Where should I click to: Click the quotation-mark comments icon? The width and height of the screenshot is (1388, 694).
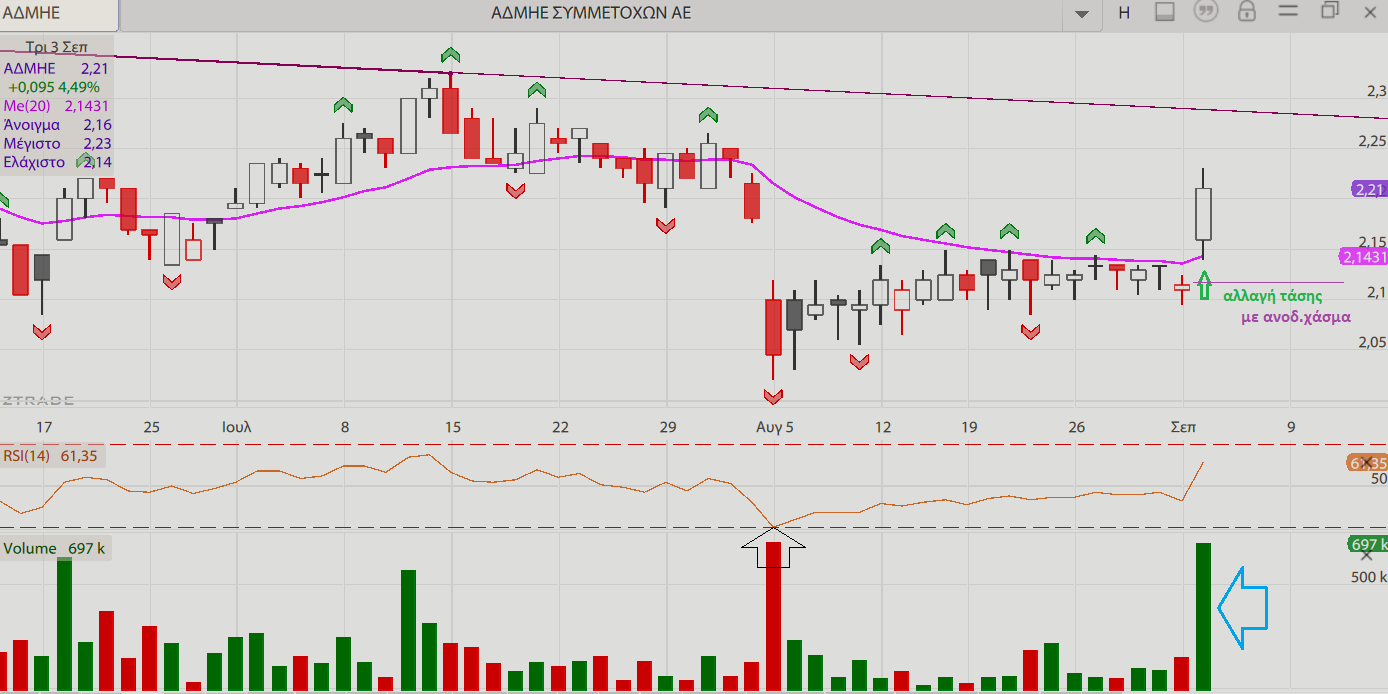[x=1206, y=12]
